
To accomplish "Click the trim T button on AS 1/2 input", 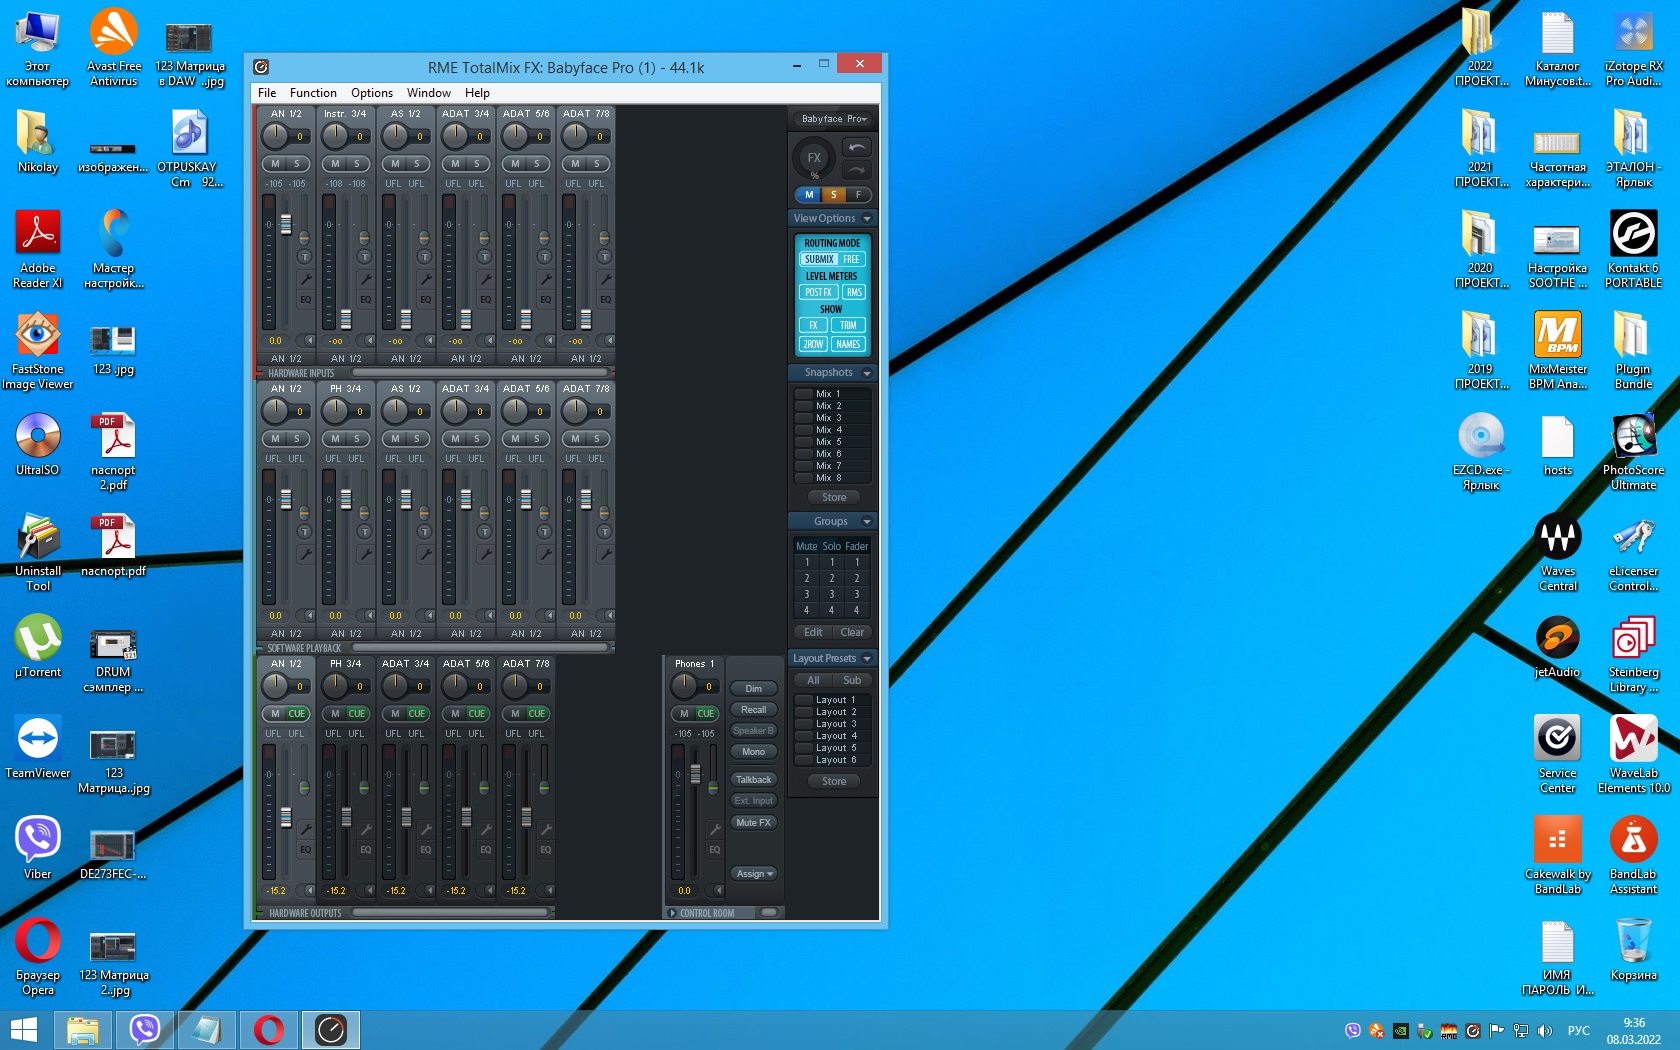I will [424, 257].
